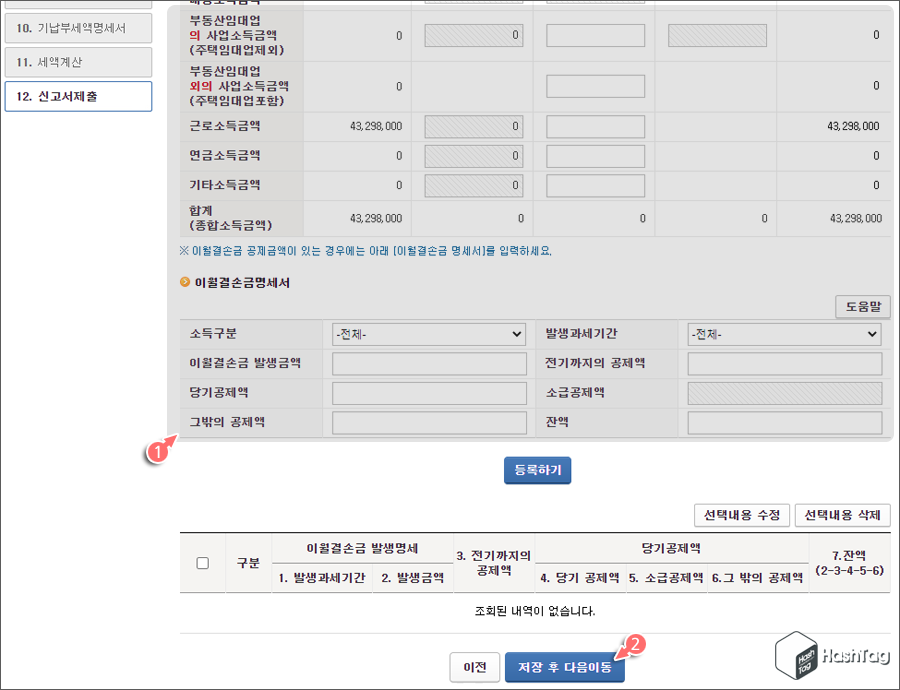This screenshot has height=690, width=900.
Task: Click the 그밖의 공제액 input field
Action: click(429, 422)
